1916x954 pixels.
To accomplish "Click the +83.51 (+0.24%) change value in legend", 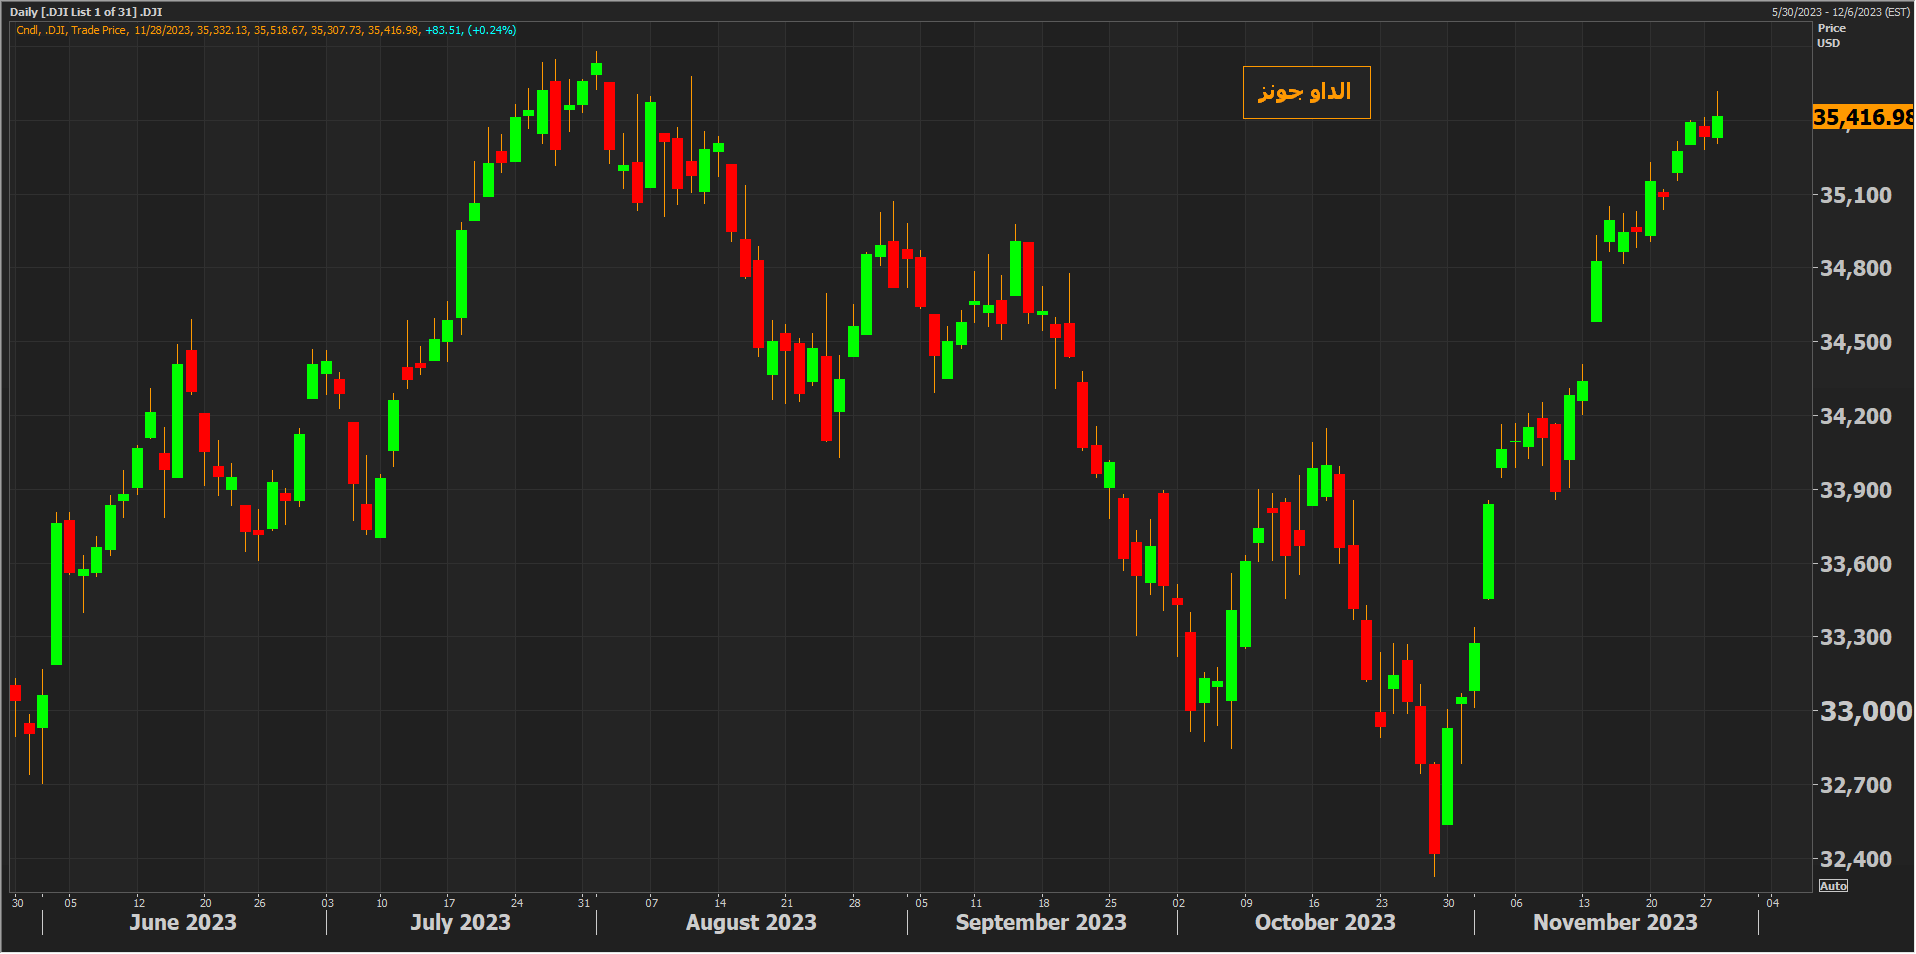I will point(471,30).
